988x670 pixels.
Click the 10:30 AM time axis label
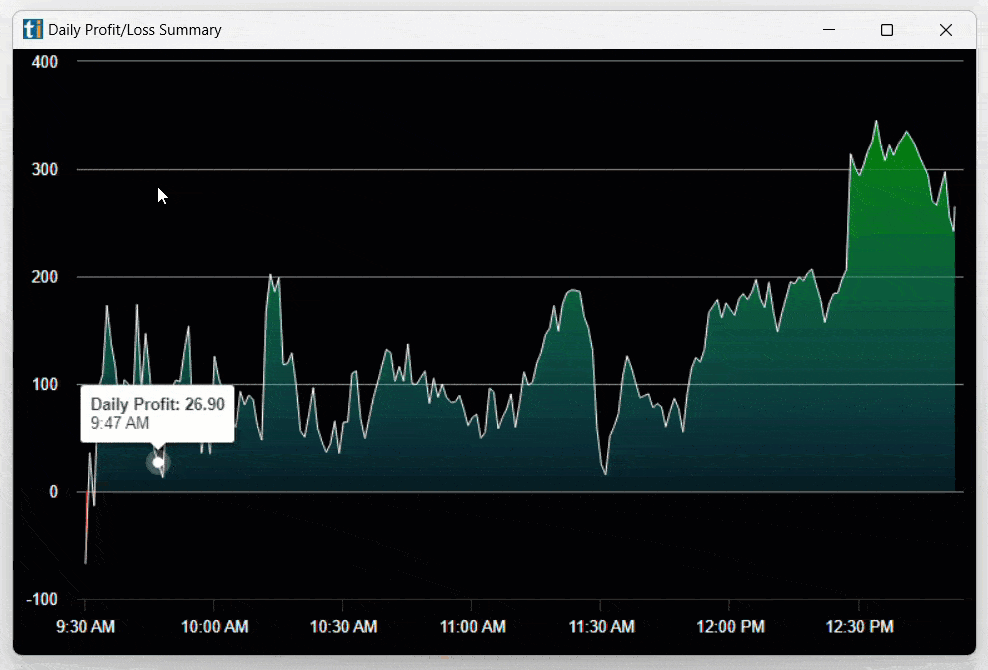[x=343, y=627]
